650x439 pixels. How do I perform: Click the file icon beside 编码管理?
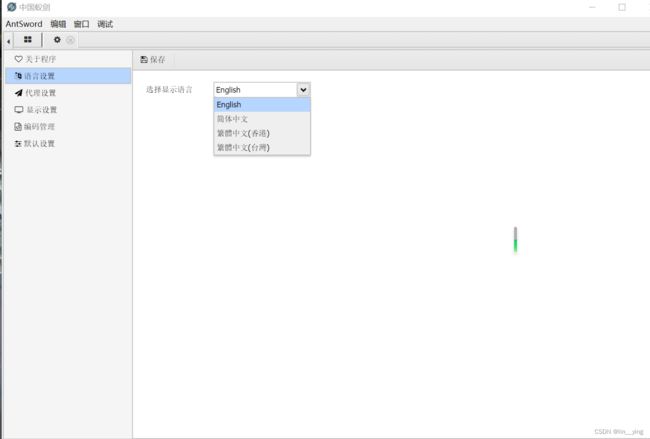[x=18, y=126]
